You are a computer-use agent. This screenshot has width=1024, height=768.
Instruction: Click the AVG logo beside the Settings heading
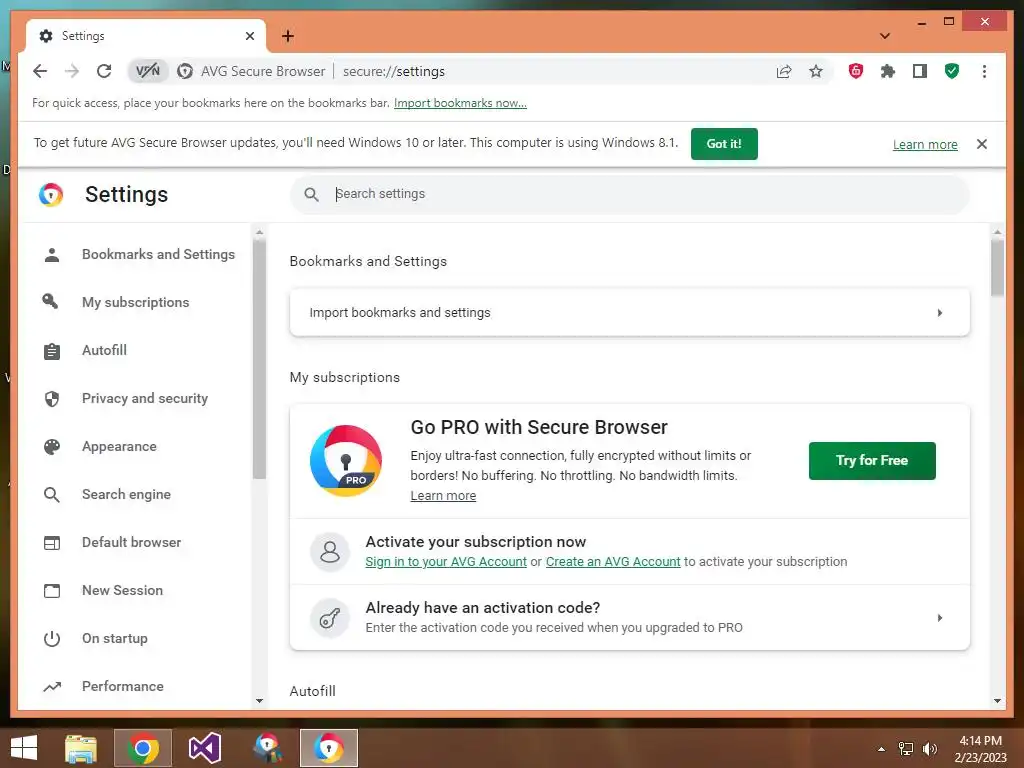(51, 195)
